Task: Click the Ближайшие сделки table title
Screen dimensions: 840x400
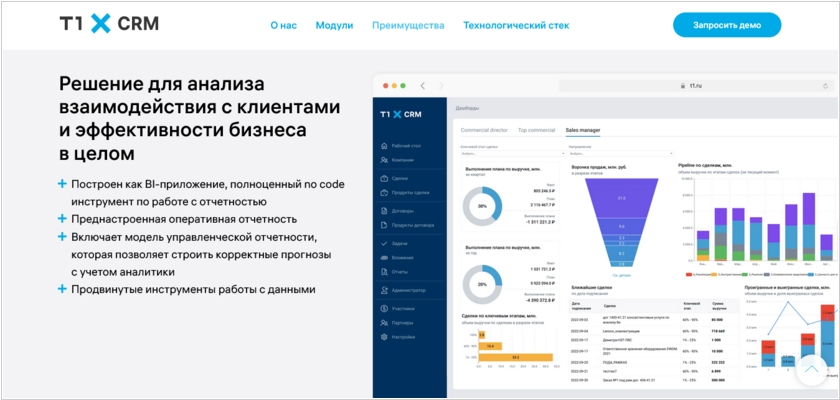Action: click(x=591, y=288)
